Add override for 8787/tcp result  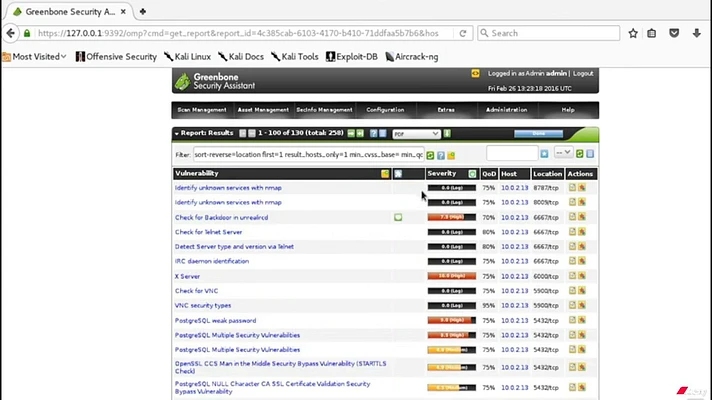(x=582, y=188)
